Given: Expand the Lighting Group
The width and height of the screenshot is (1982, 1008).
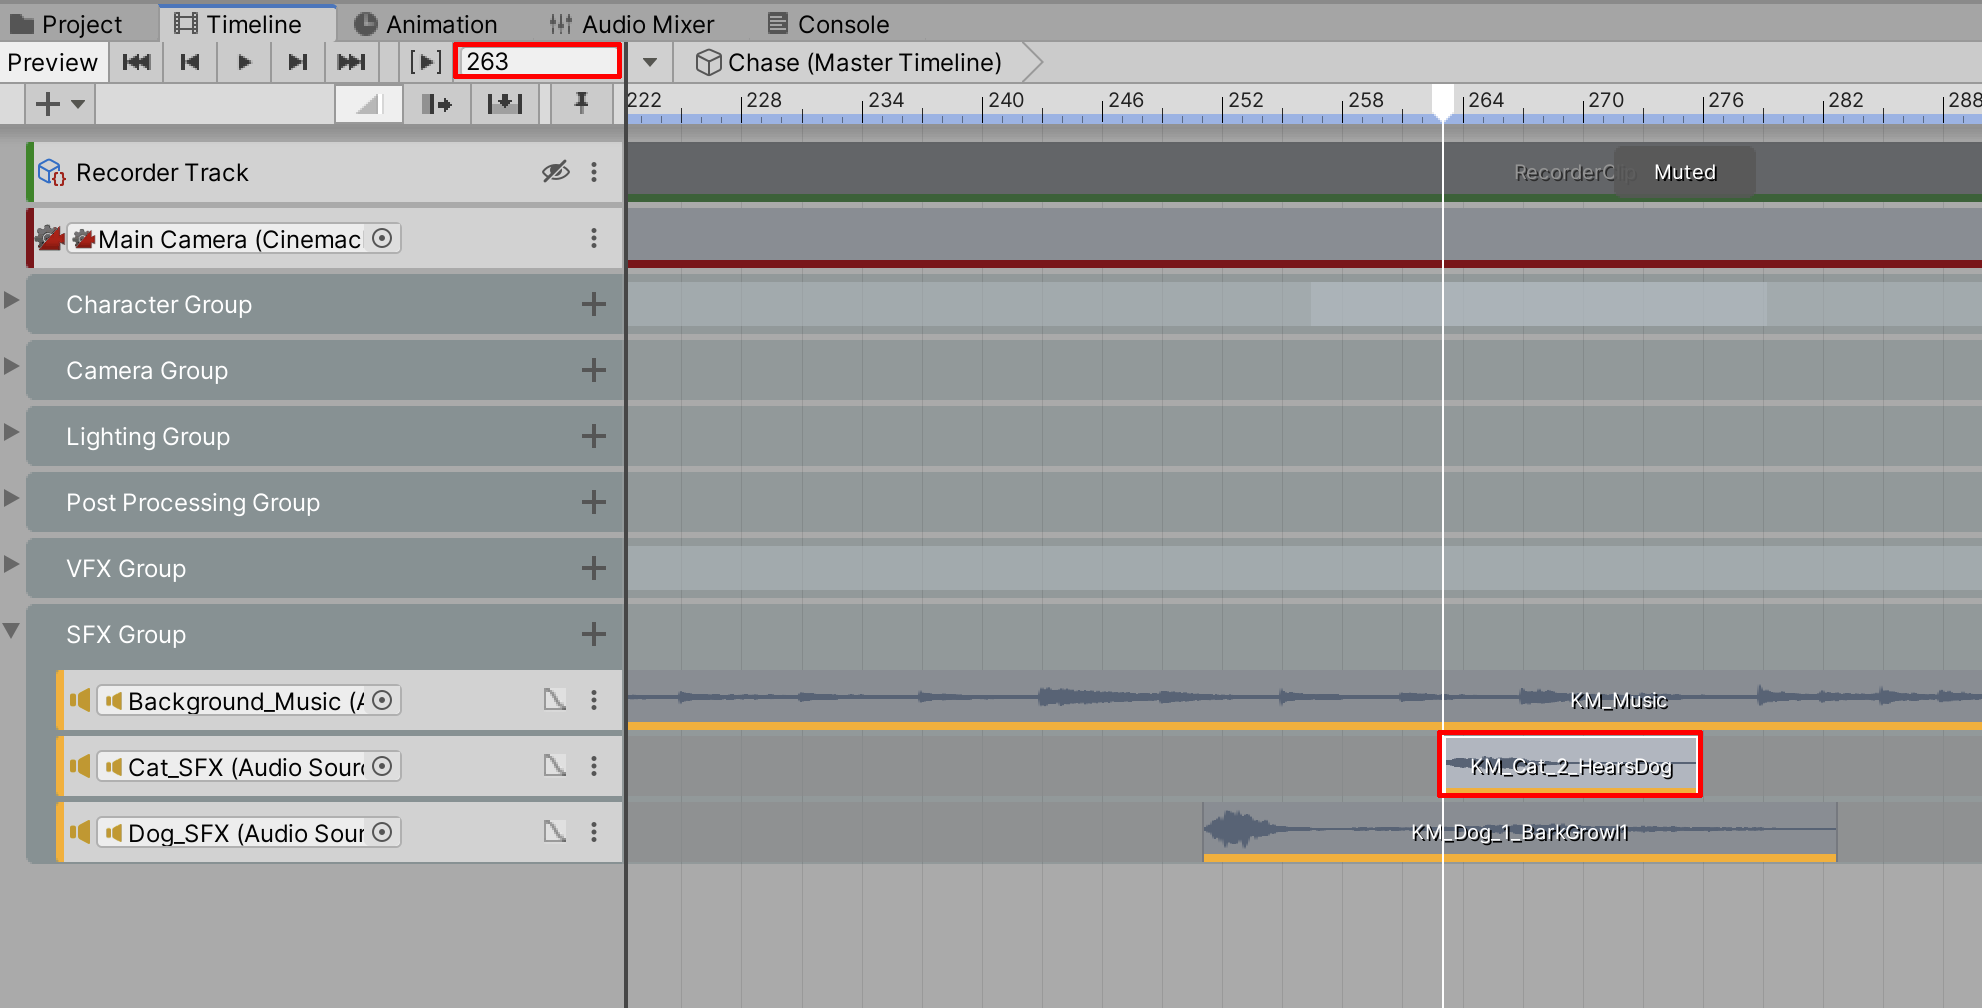Looking at the screenshot, I should point(12,432).
